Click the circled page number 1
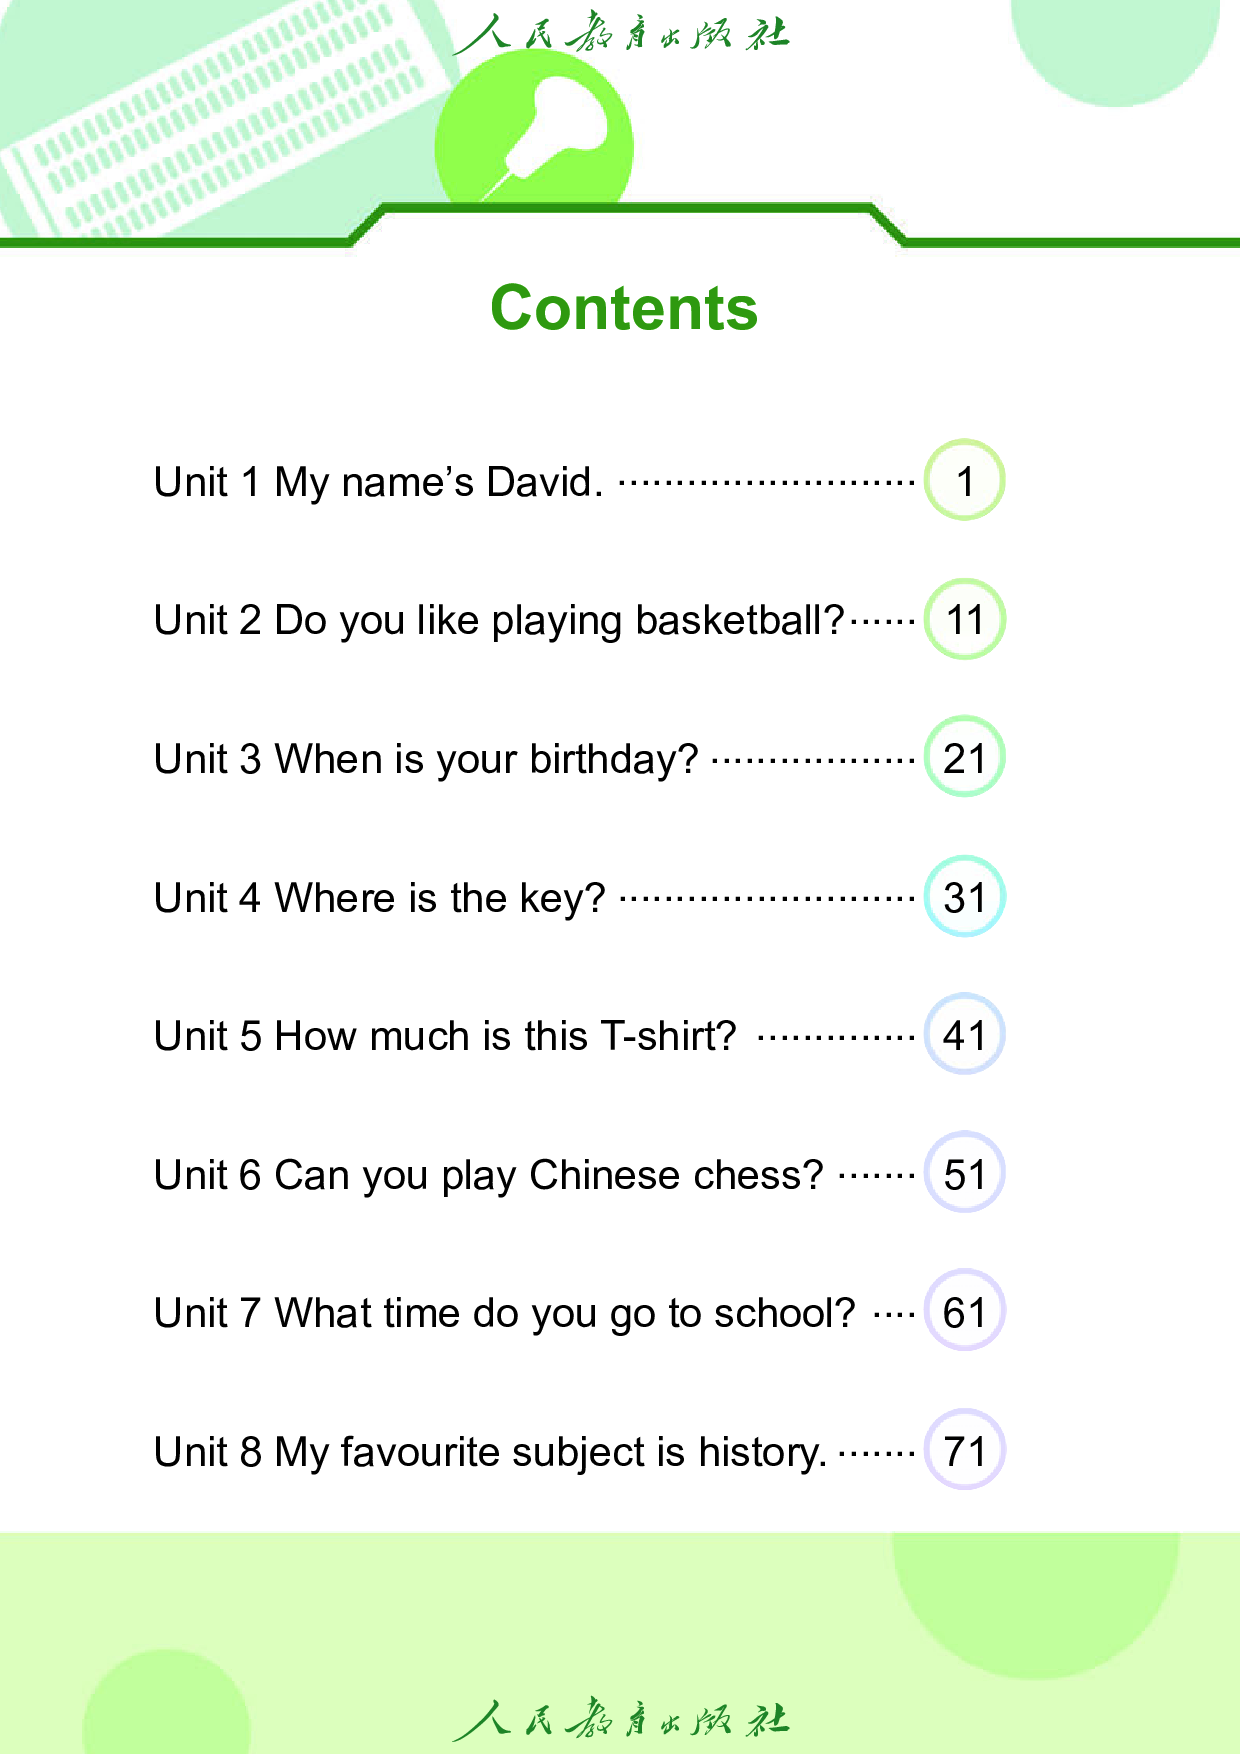The height and width of the screenshot is (1754, 1240). click(x=964, y=481)
